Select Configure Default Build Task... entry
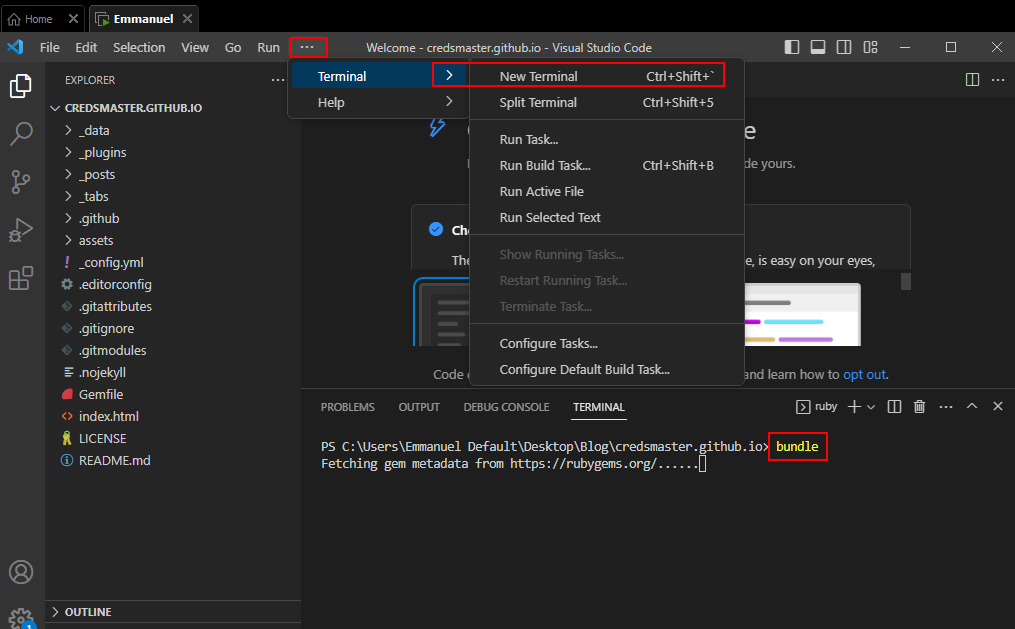The height and width of the screenshot is (629, 1015). tap(607, 370)
